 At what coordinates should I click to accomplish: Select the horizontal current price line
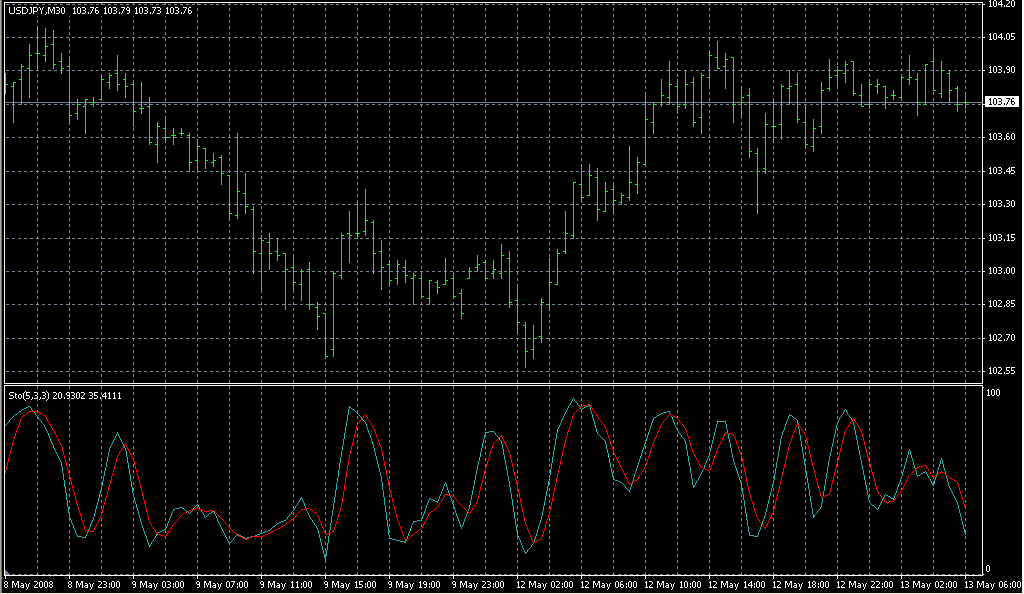400,102
